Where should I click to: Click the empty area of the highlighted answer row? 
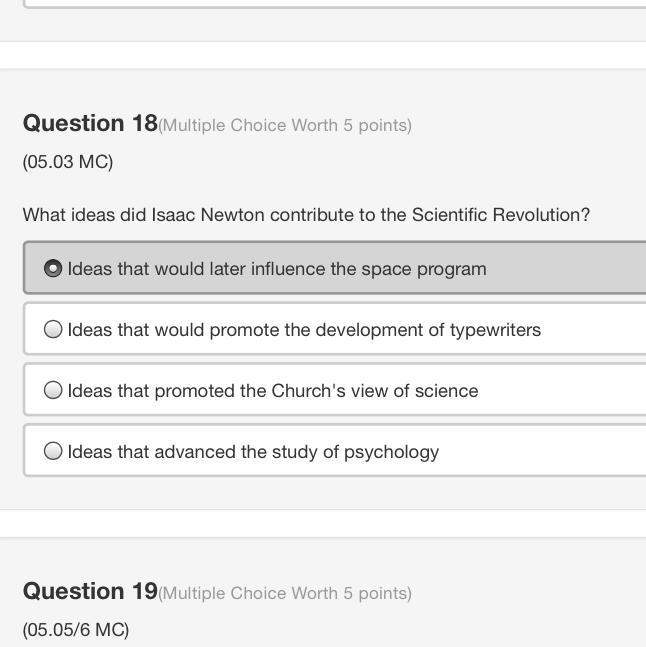click(570, 269)
